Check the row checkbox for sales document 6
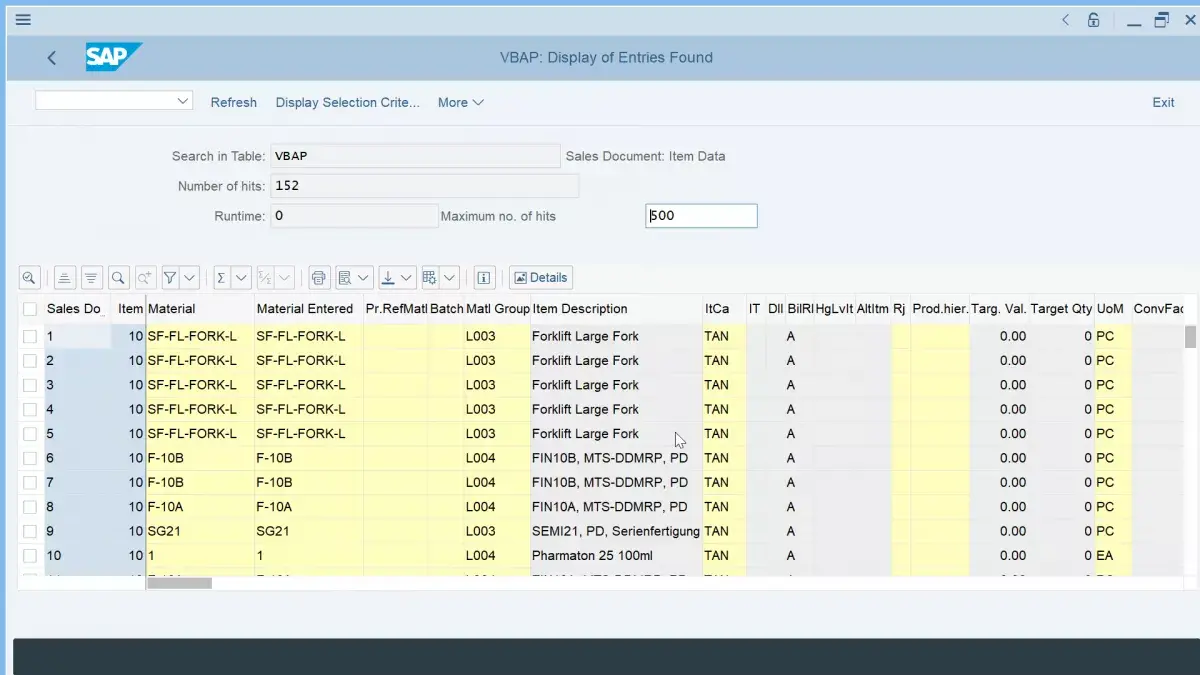 30,458
